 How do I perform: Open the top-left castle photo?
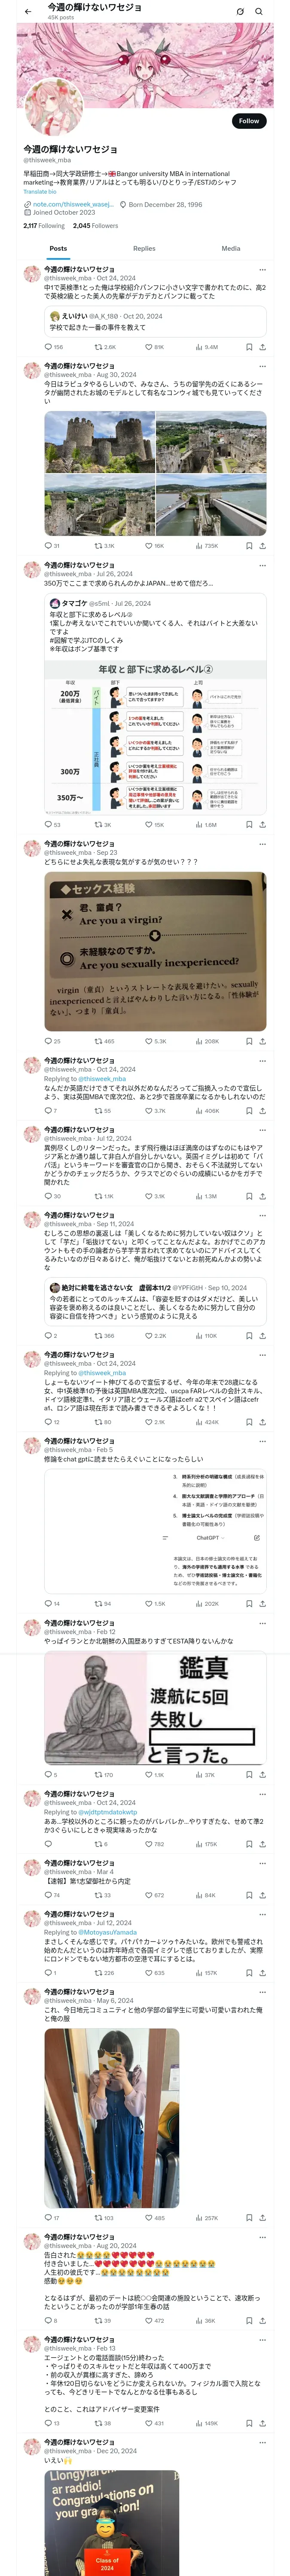pyautogui.click(x=99, y=445)
